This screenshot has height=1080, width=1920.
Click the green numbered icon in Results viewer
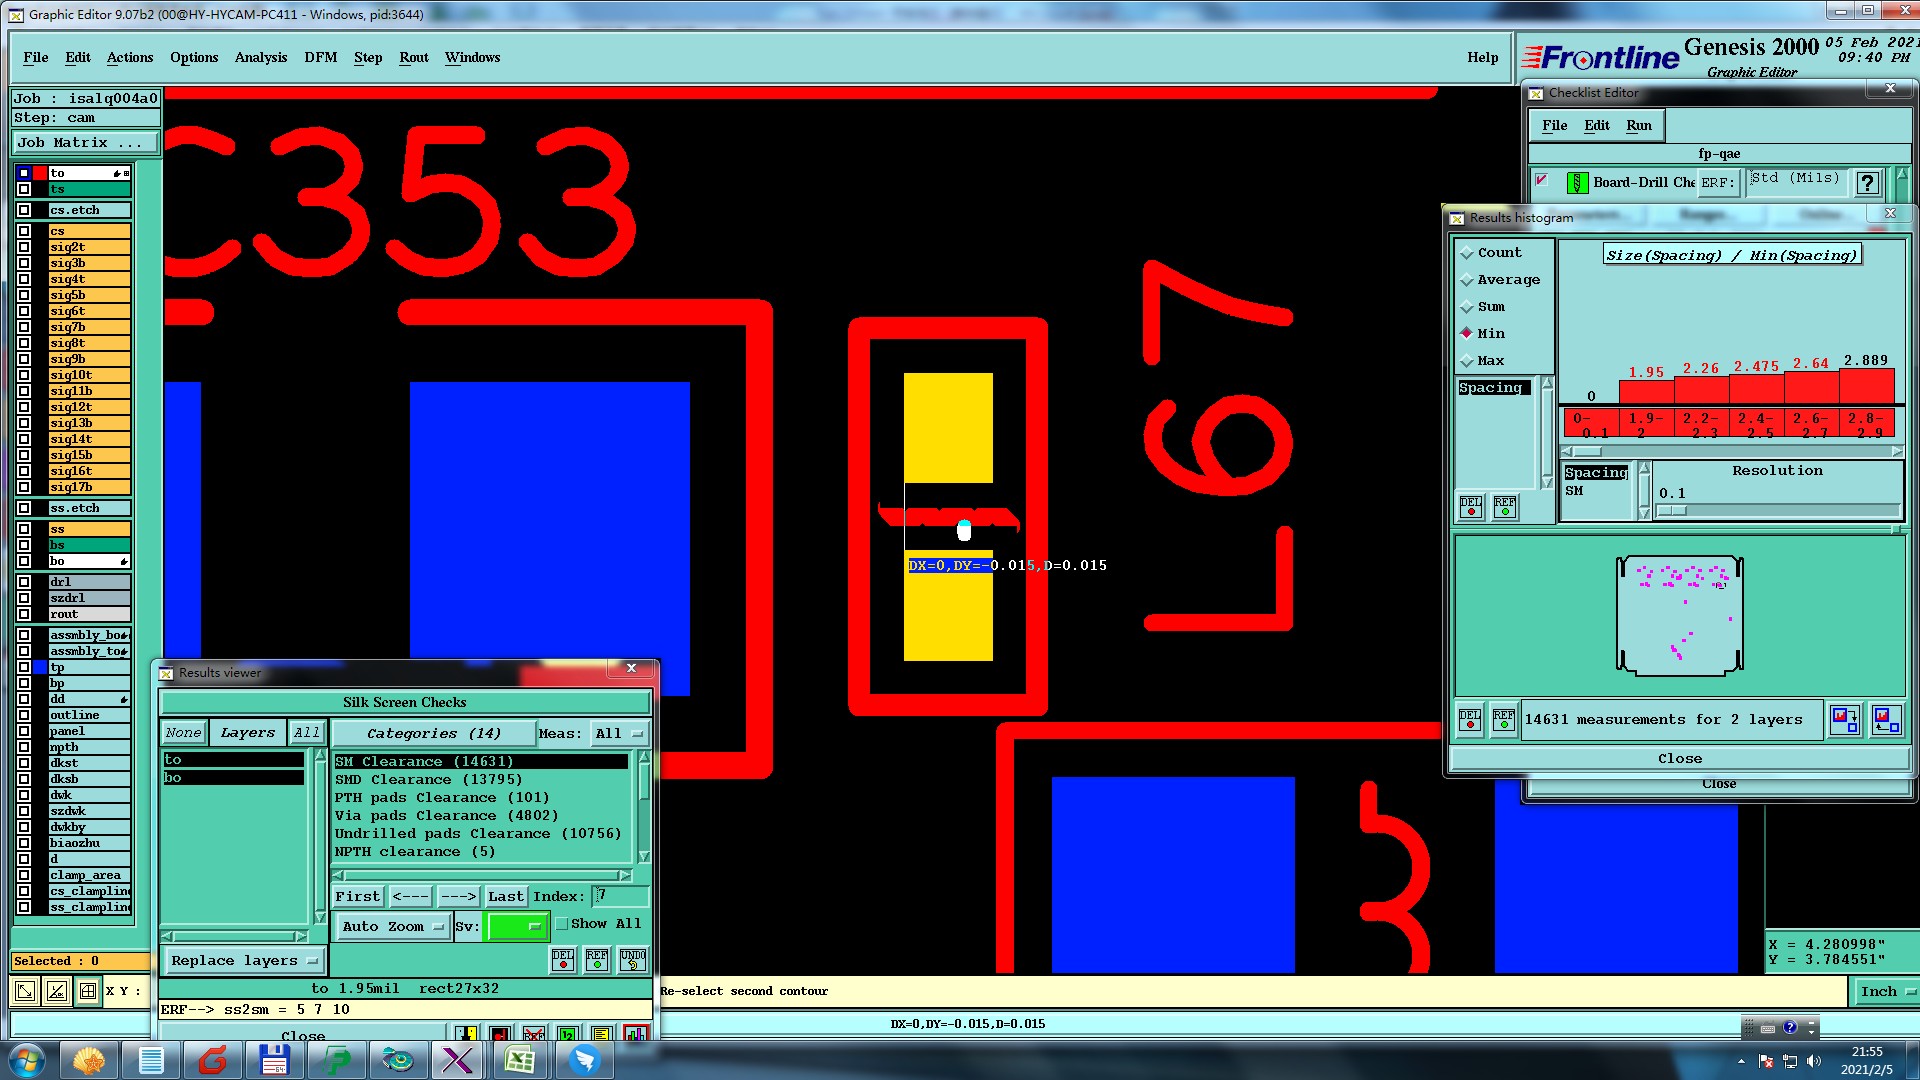567,1033
